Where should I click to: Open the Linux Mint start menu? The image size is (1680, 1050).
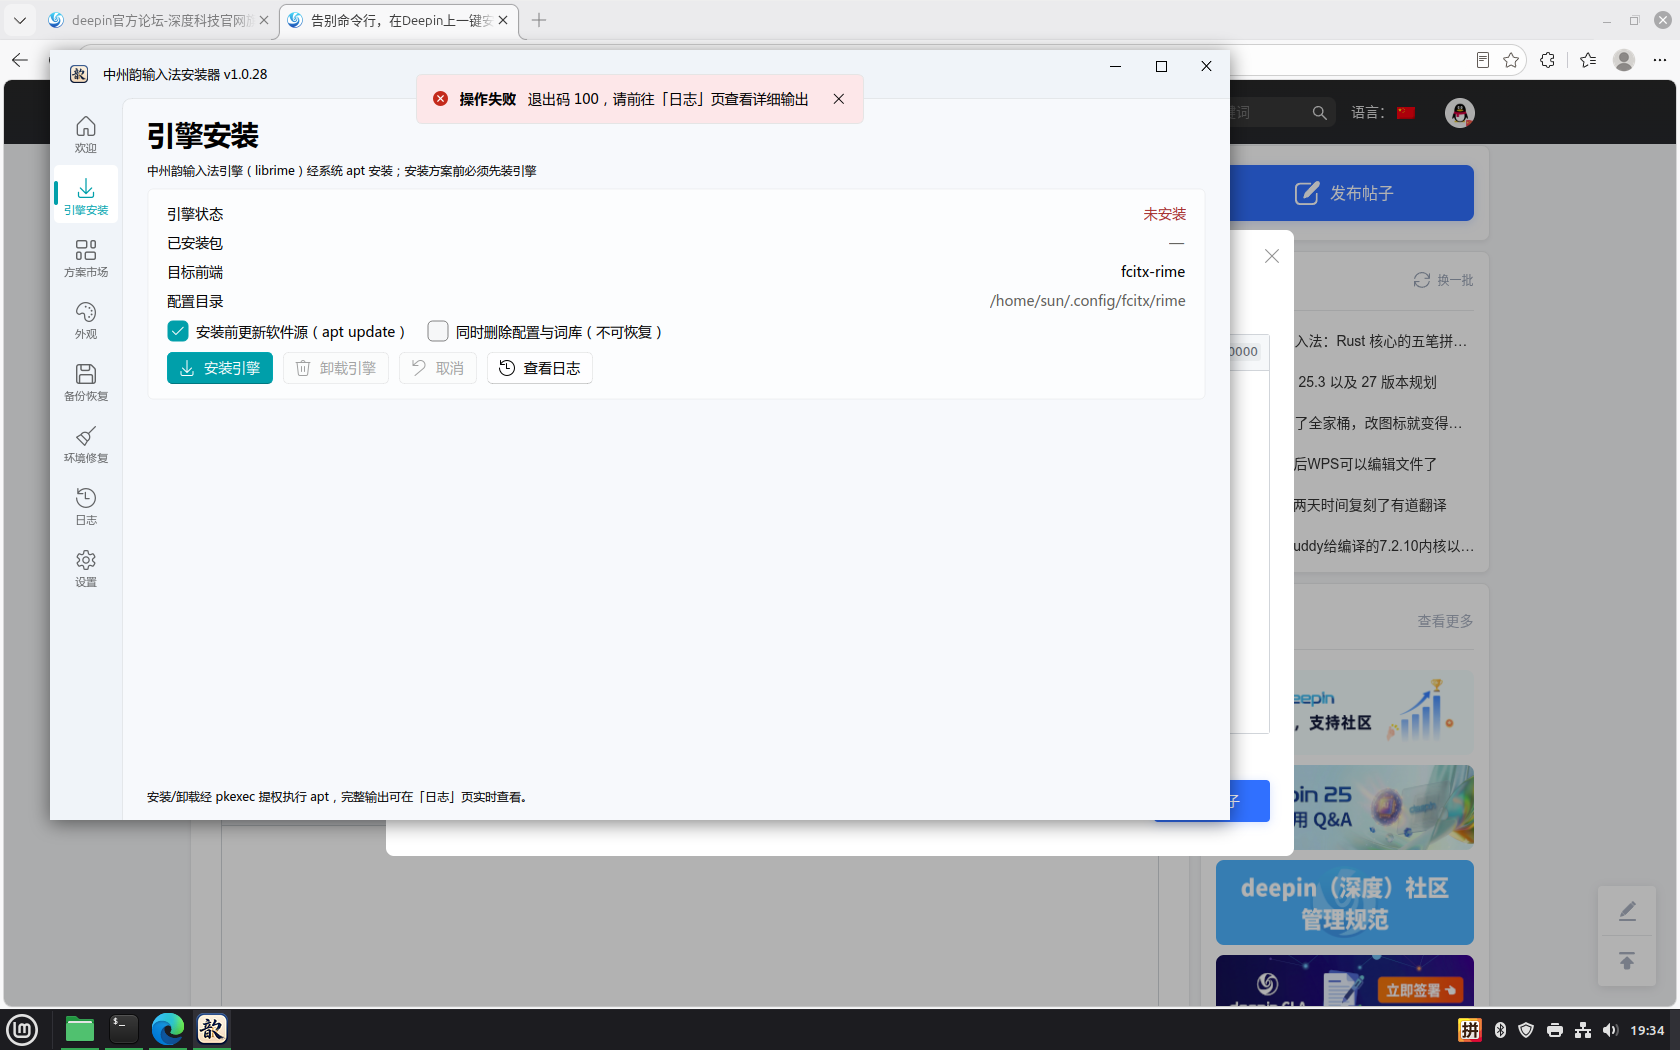(22, 1029)
